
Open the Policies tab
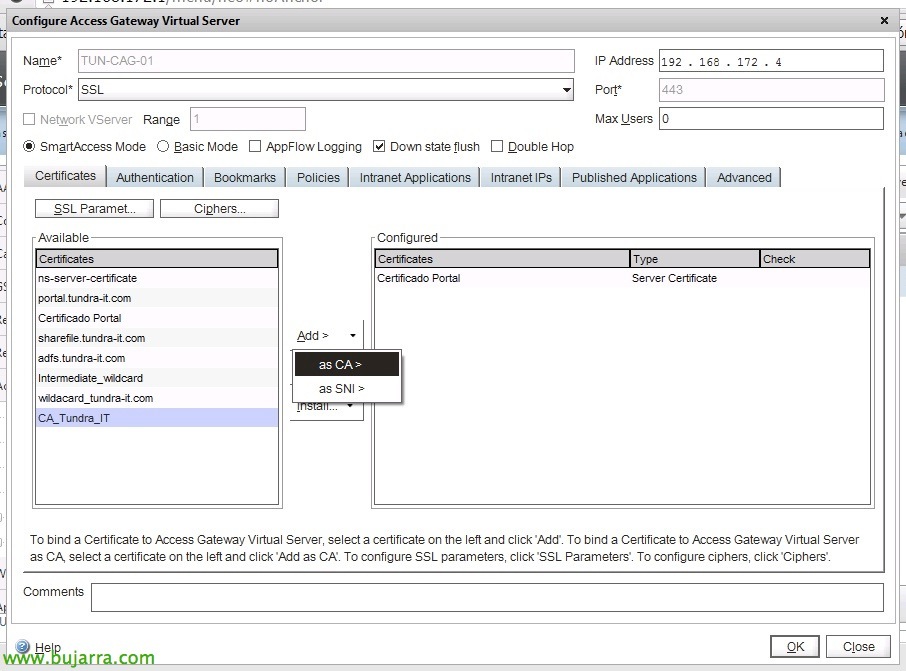[x=318, y=177]
